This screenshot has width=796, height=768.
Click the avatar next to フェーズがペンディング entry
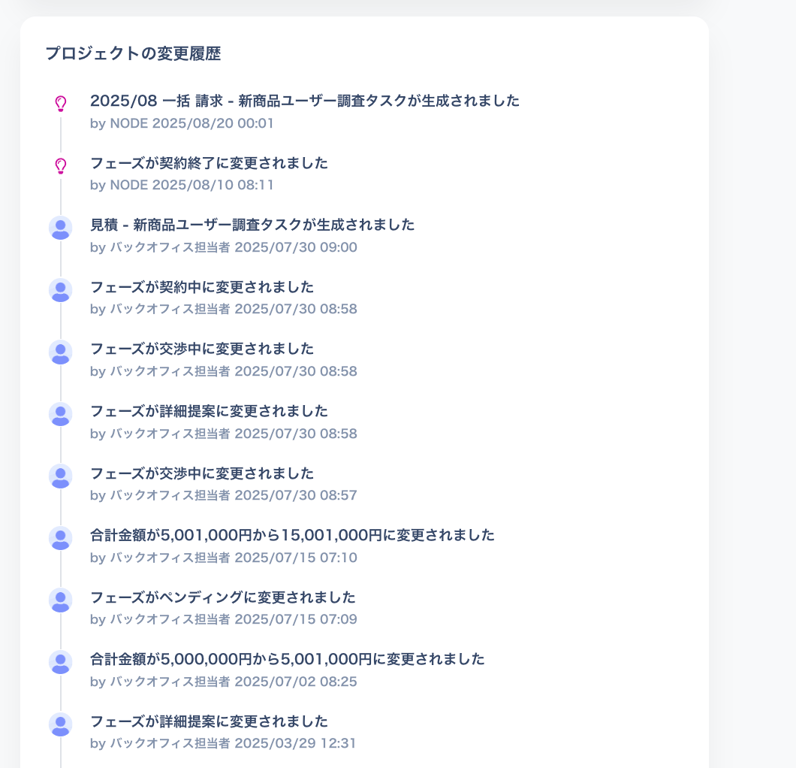(60, 600)
